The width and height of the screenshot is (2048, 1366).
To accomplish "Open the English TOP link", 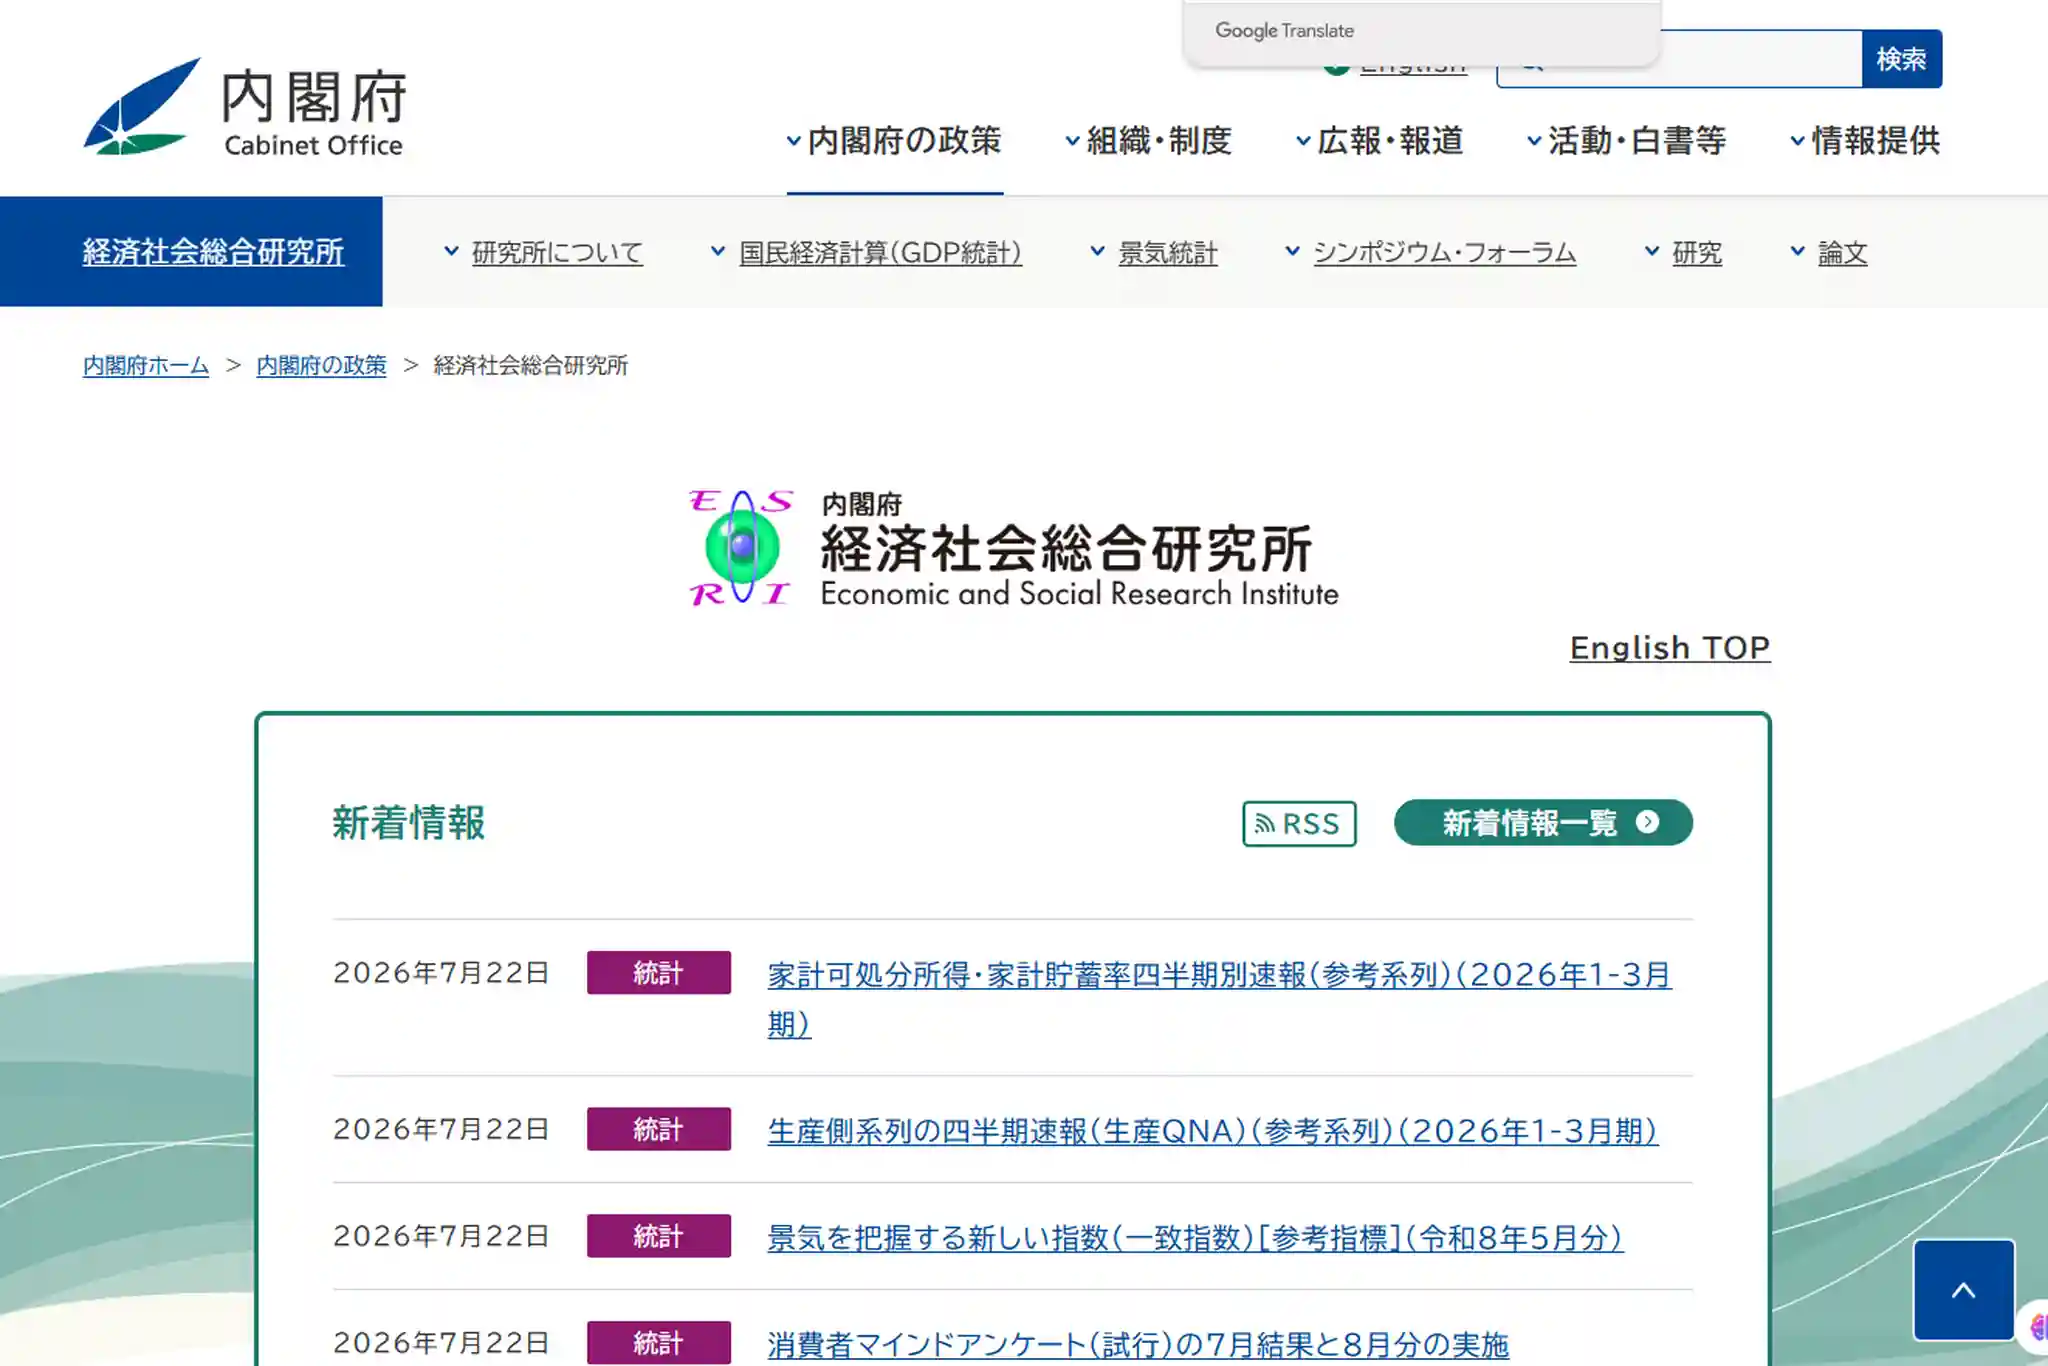I will pos(1669,648).
